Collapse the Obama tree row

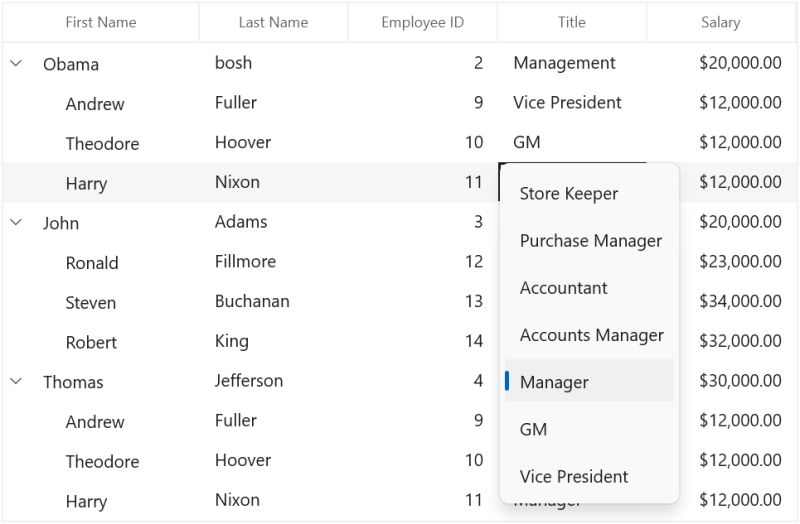tap(16, 63)
